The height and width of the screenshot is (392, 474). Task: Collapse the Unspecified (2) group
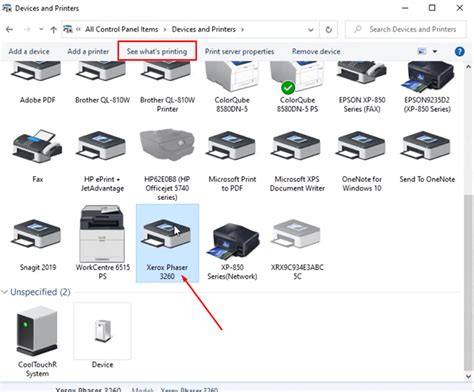tap(5, 292)
